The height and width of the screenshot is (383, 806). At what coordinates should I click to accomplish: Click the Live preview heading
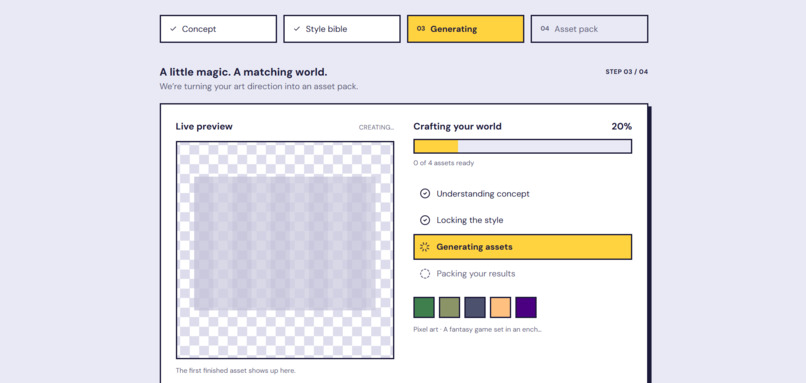coord(204,126)
